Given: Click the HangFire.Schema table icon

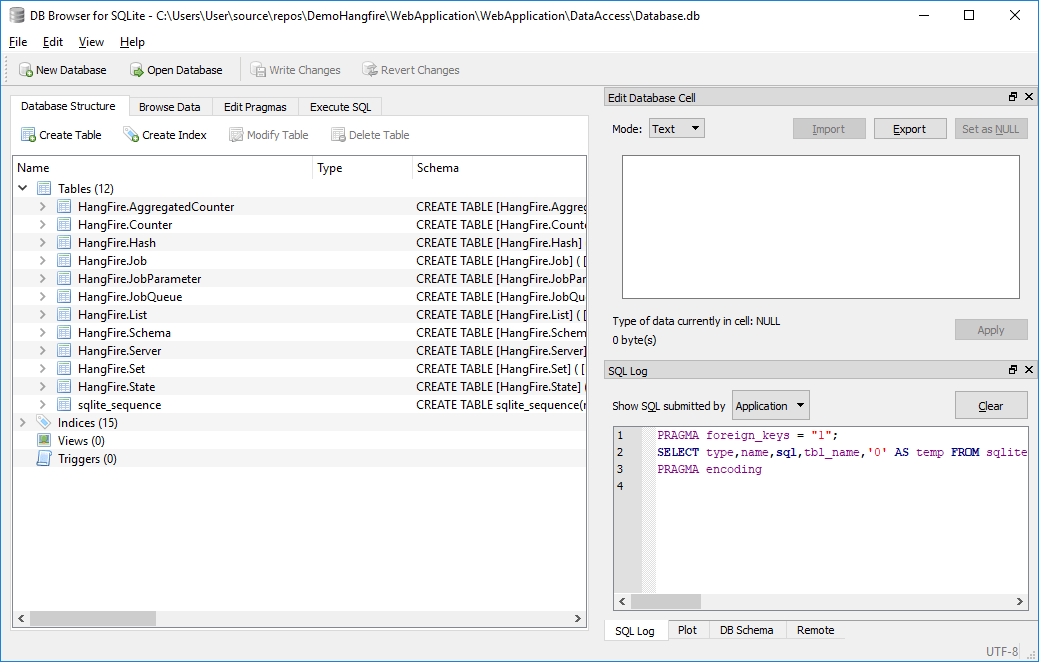Looking at the screenshot, I should click(x=64, y=332).
